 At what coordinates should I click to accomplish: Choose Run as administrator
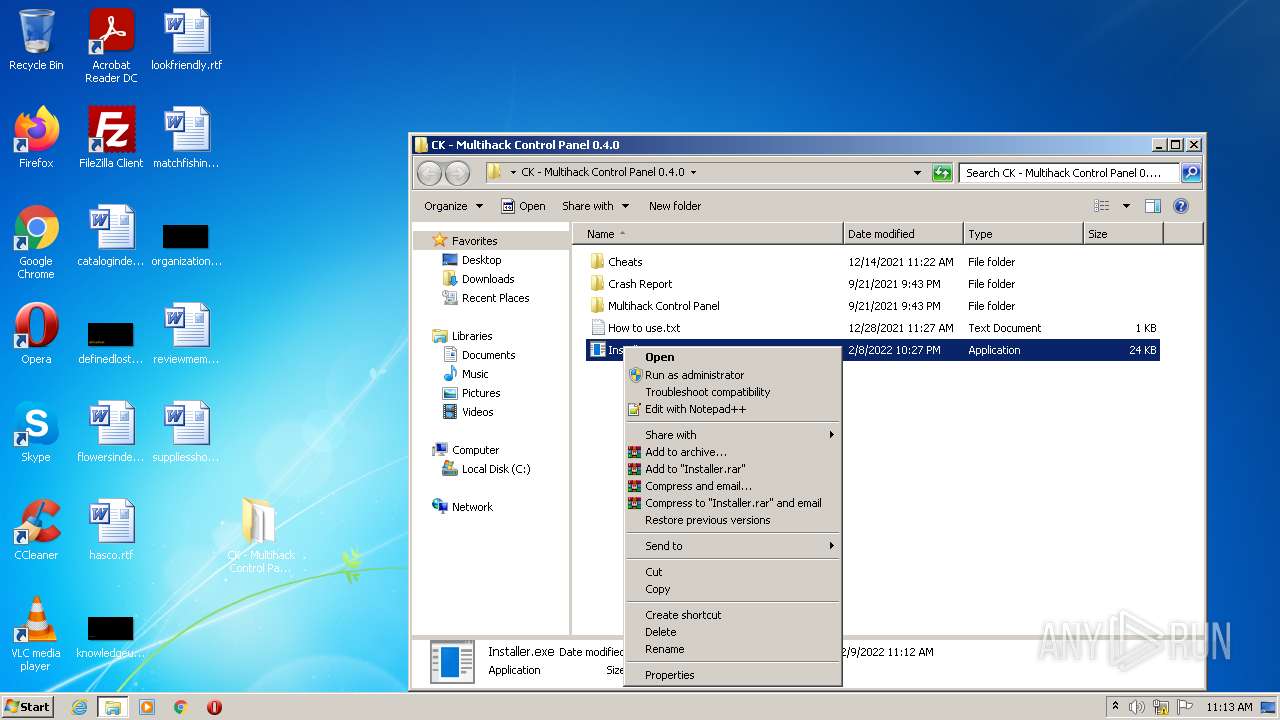pos(733,375)
